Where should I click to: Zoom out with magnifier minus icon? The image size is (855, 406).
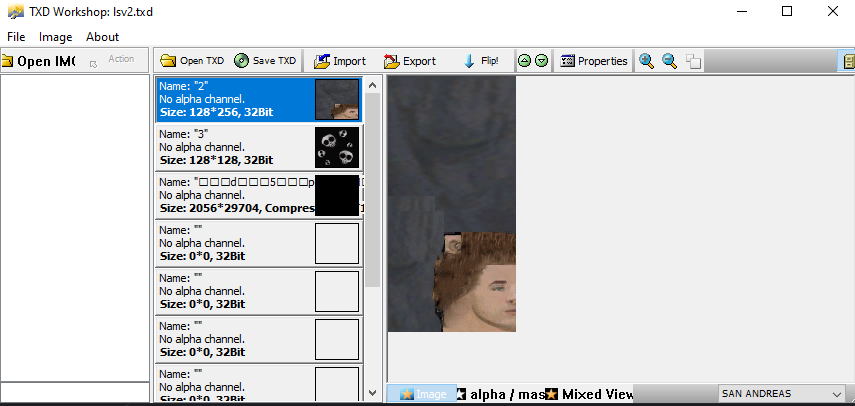(x=669, y=61)
